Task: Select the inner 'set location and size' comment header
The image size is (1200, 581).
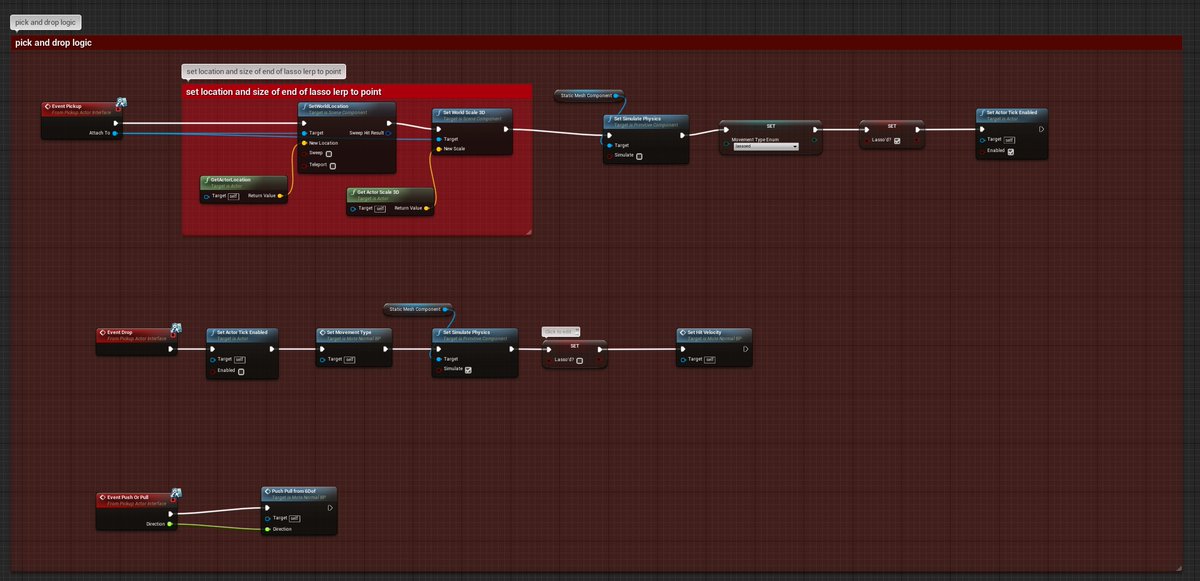Action: click(x=356, y=92)
